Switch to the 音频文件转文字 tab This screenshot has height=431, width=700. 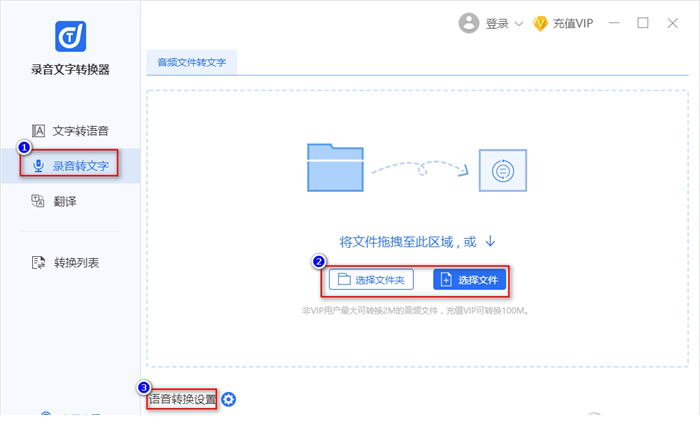click(192, 62)
